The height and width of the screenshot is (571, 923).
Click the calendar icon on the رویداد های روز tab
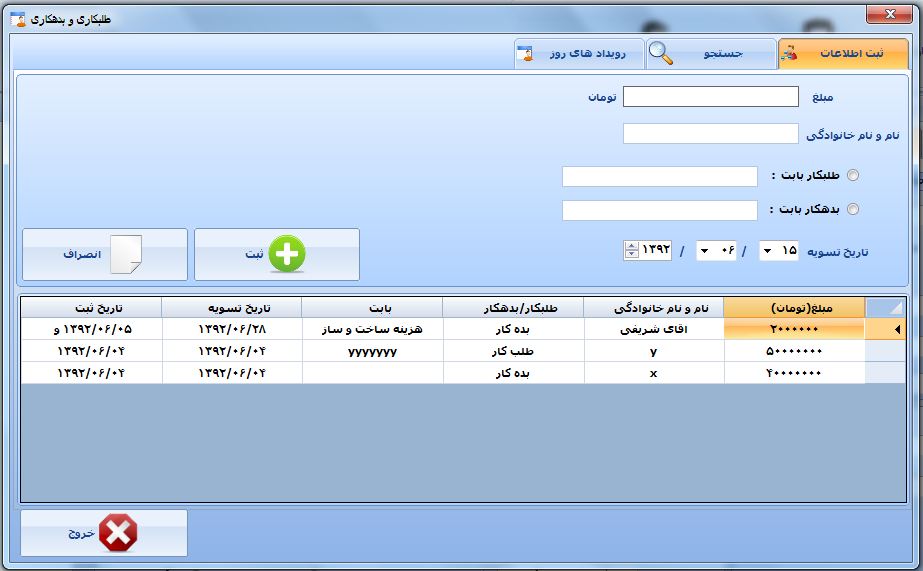[524, 54]
